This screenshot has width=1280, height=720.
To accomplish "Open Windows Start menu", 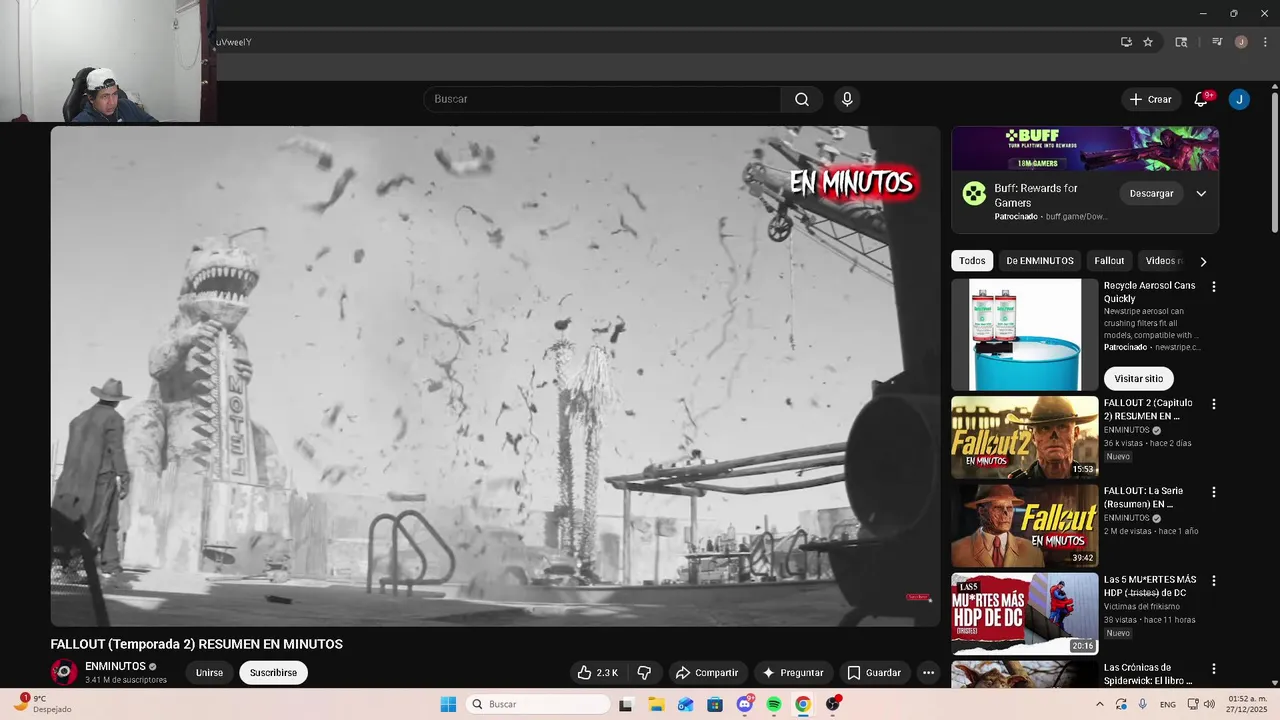I will tap(448, 704).
